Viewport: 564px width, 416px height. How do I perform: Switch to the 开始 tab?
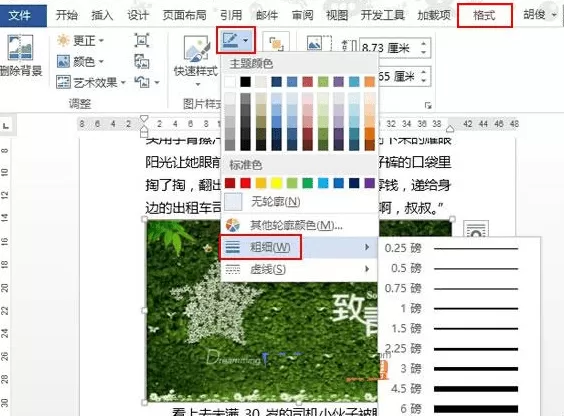point(67,15)
